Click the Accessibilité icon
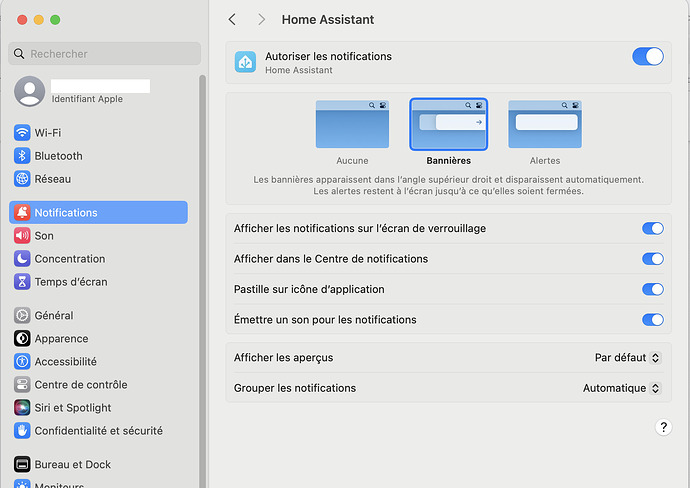This screenshot has width=690, height=488. [22, 361]
